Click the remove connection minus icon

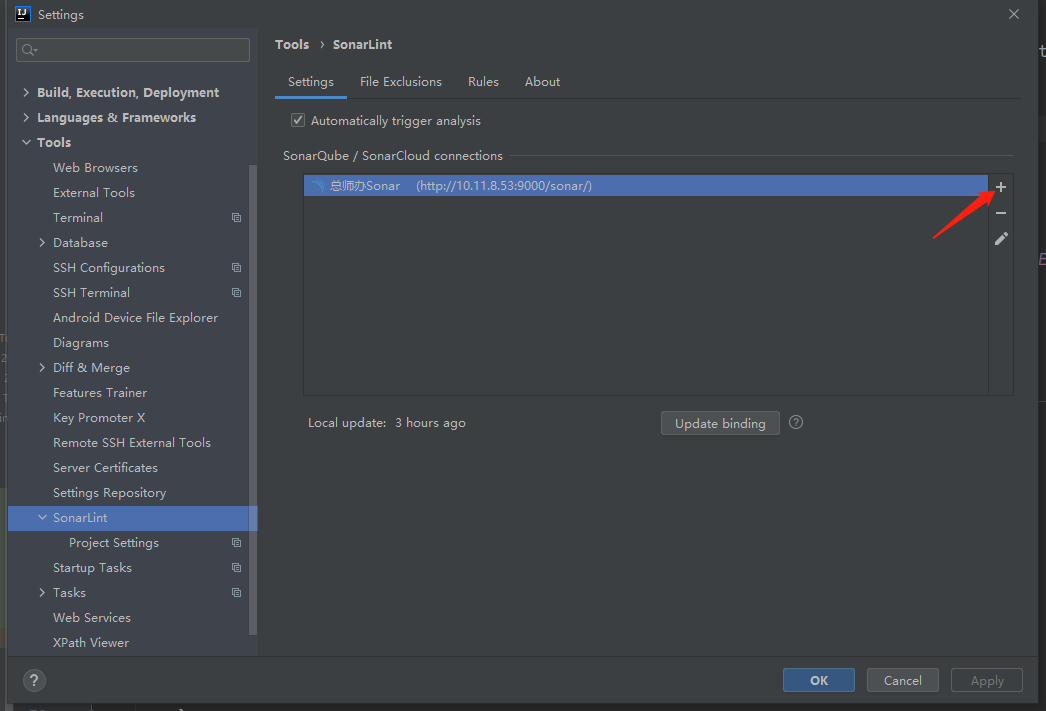point(1001,213)
